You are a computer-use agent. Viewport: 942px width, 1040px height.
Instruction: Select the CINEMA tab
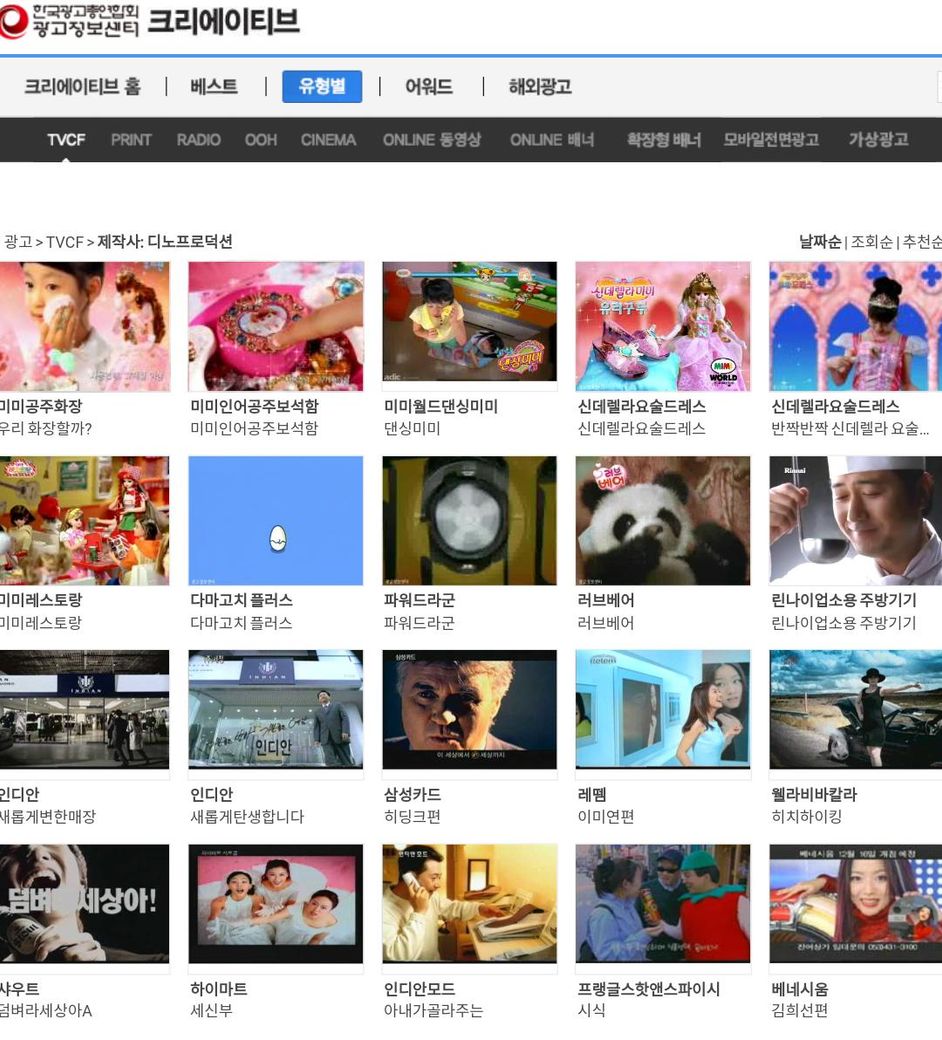tap(328, 140)
